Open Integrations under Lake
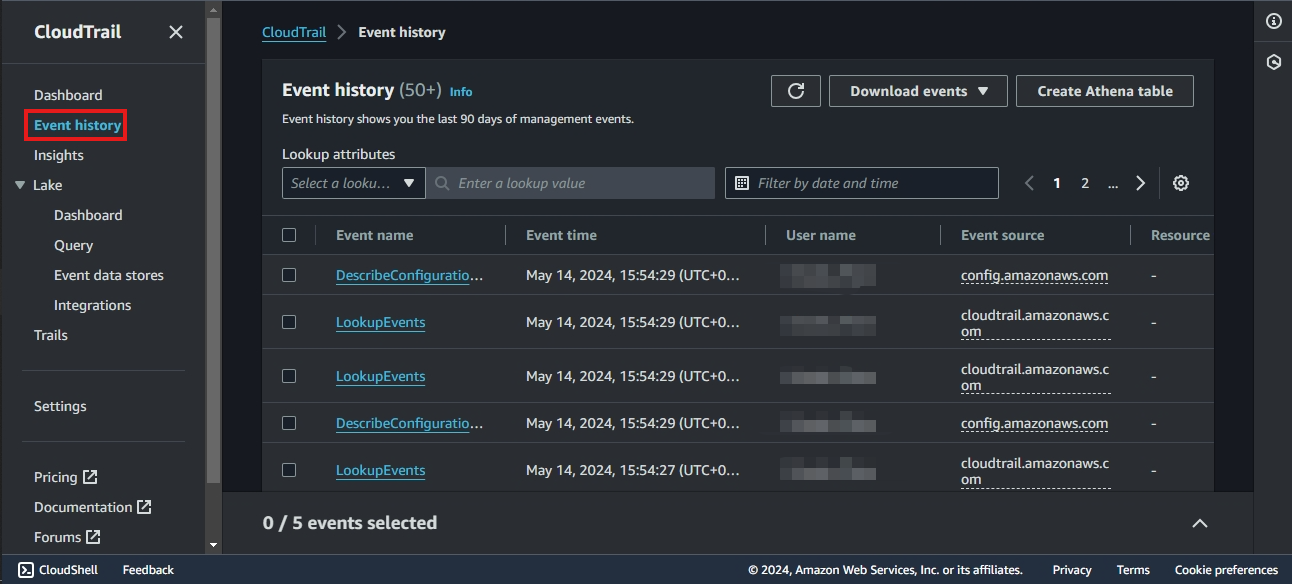The width and height of the screenshot is (1292, 584). click(x=92, y=305)
